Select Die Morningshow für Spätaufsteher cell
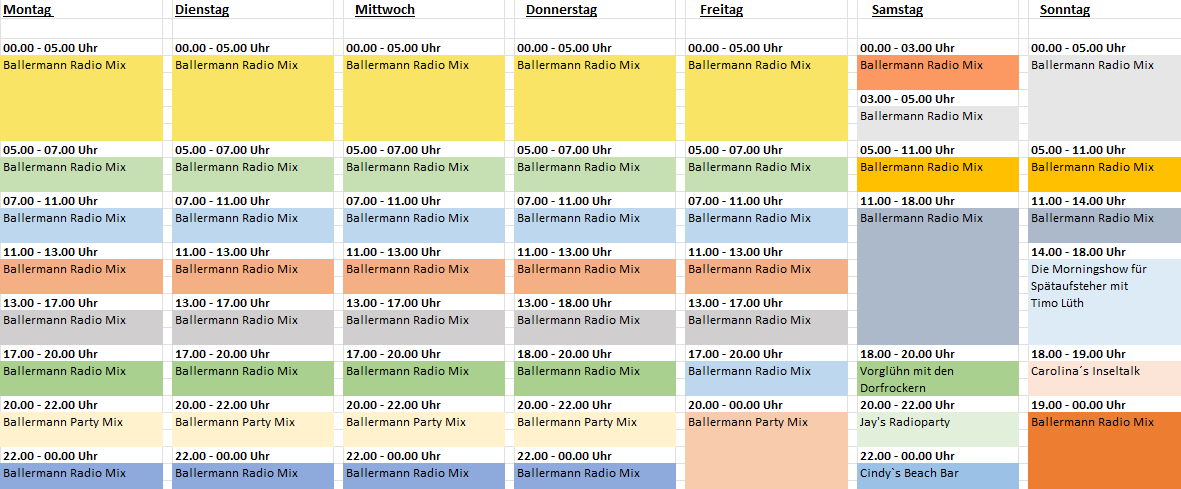The height and width of the screenshot is (489, 1181). [x=1104, y=302]
